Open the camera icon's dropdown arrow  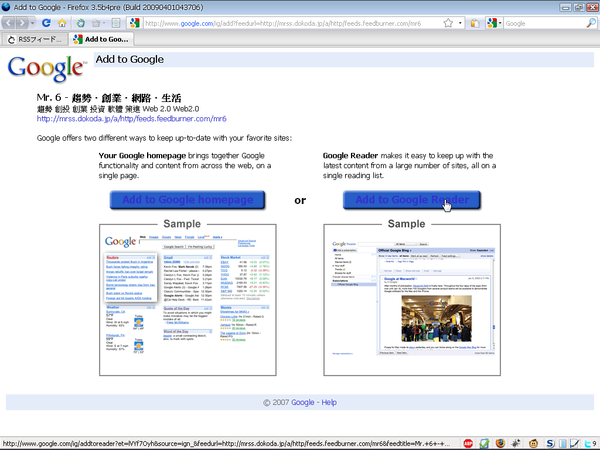[x=104, y=23]
